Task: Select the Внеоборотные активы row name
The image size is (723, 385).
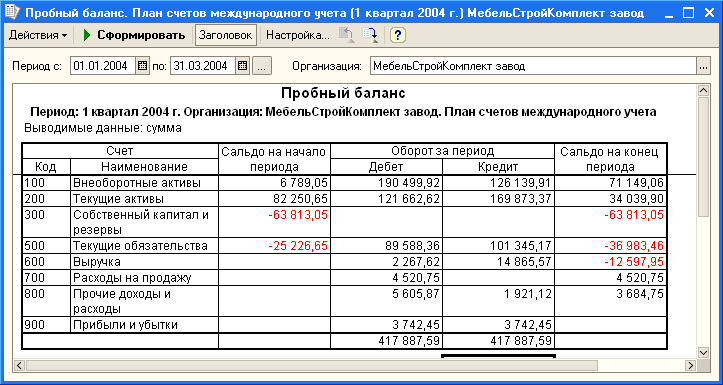Action: (137, 183)
